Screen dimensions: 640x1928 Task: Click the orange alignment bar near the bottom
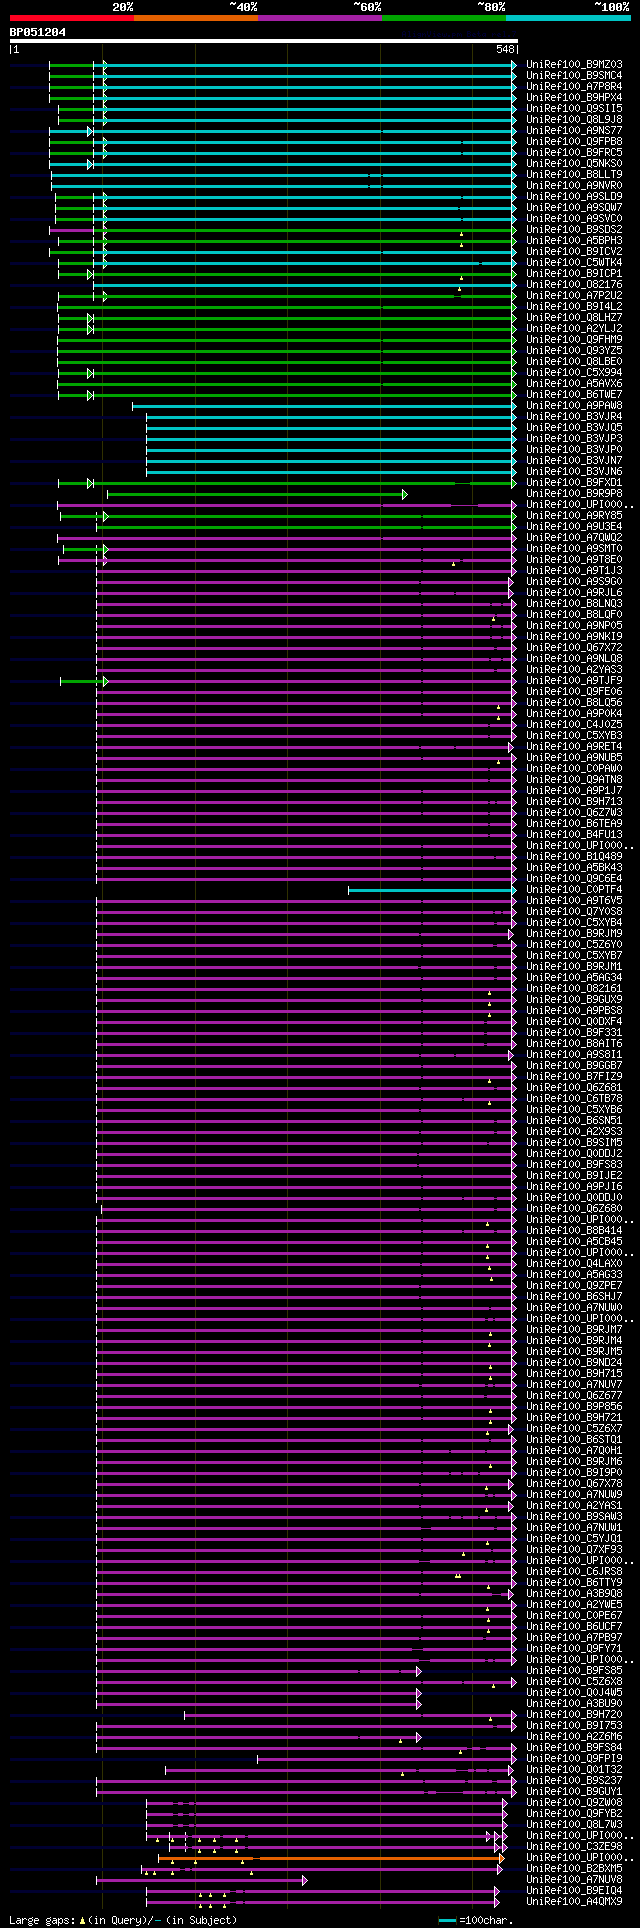click(x=330, y=1858)
